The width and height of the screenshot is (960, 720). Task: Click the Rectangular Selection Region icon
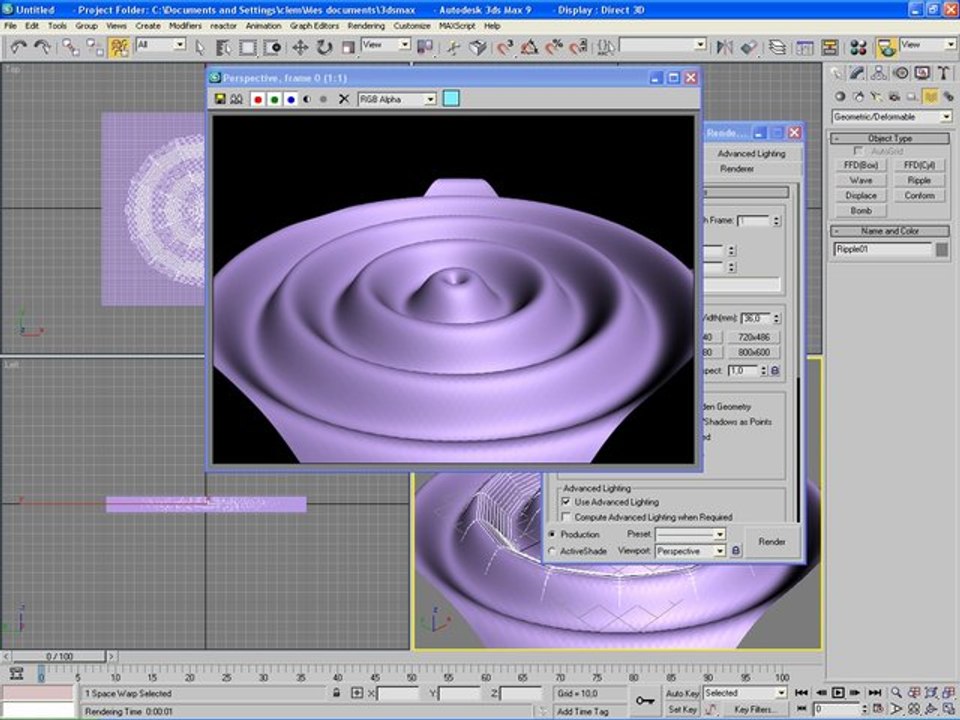248,47
